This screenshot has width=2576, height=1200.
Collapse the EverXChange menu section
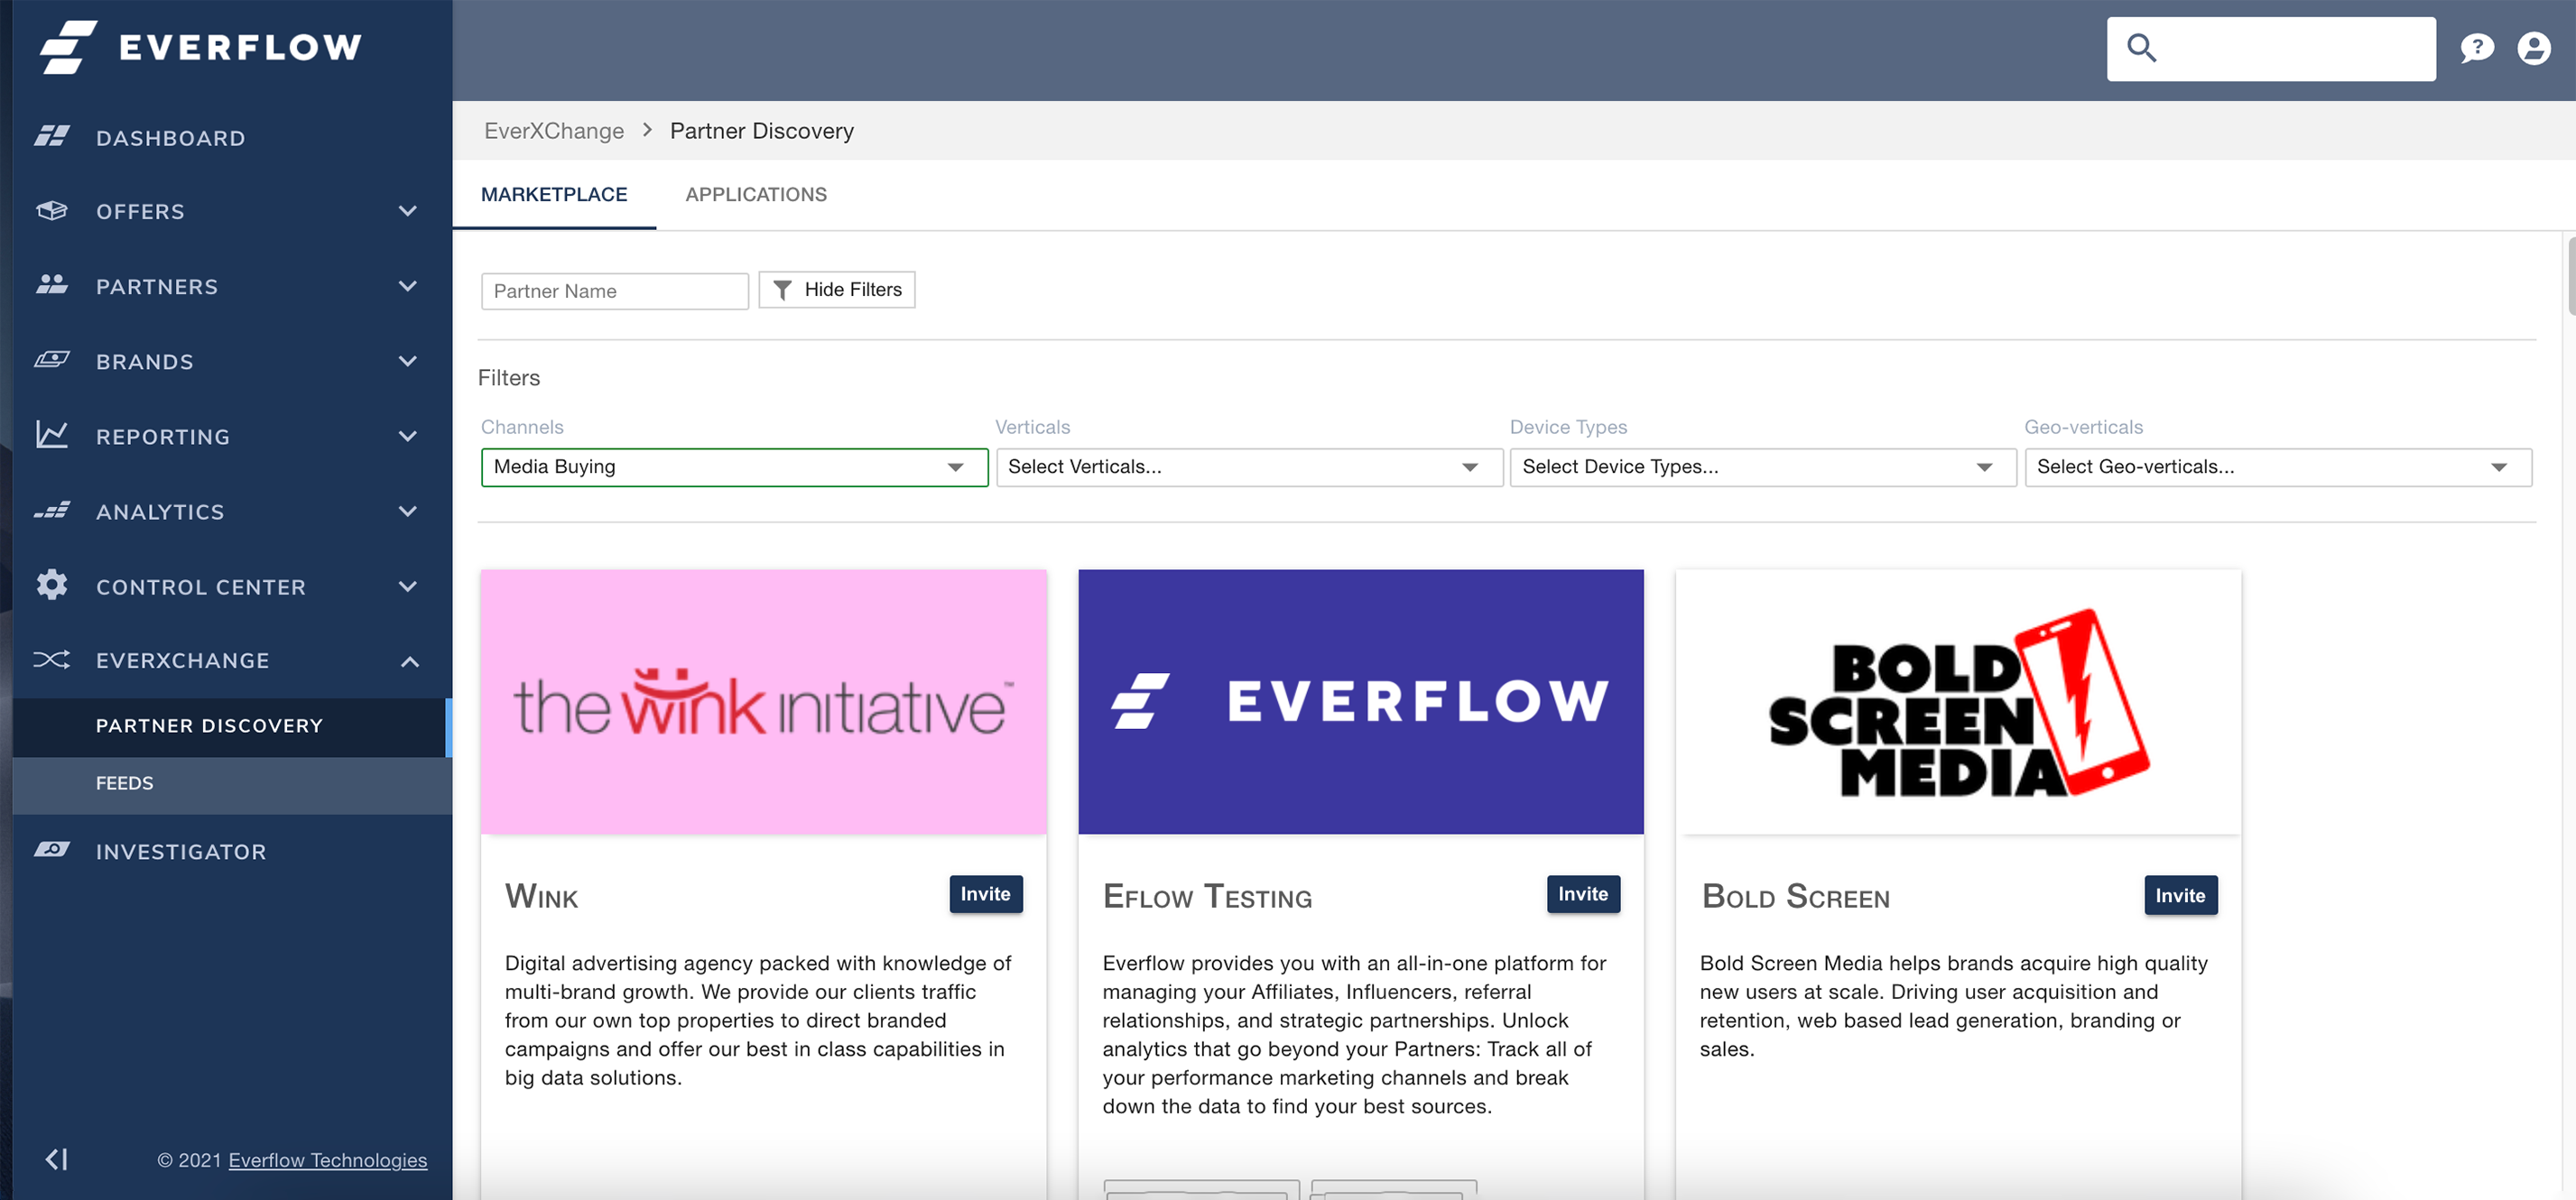pos(409,661)
